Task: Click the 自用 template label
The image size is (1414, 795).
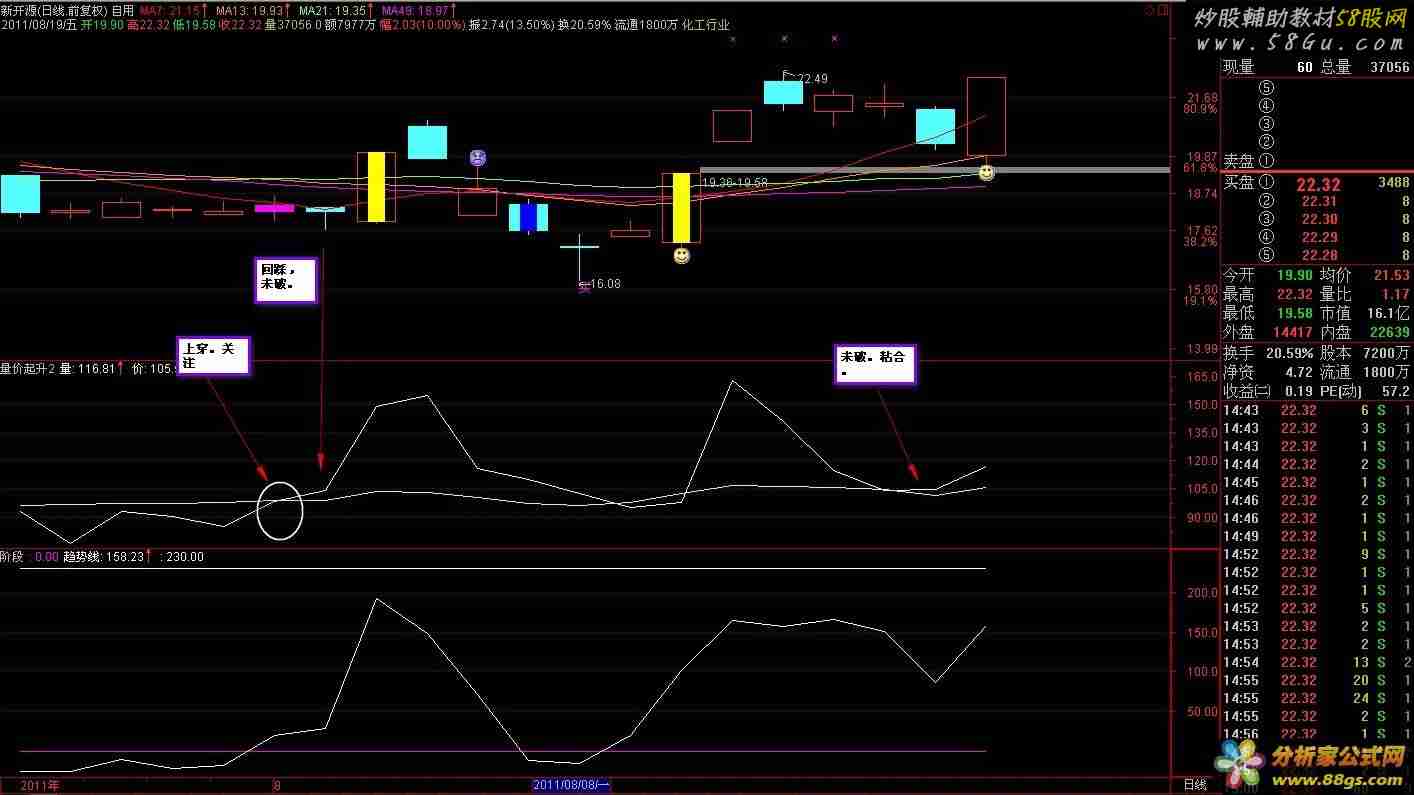Action: coord(123,10)
